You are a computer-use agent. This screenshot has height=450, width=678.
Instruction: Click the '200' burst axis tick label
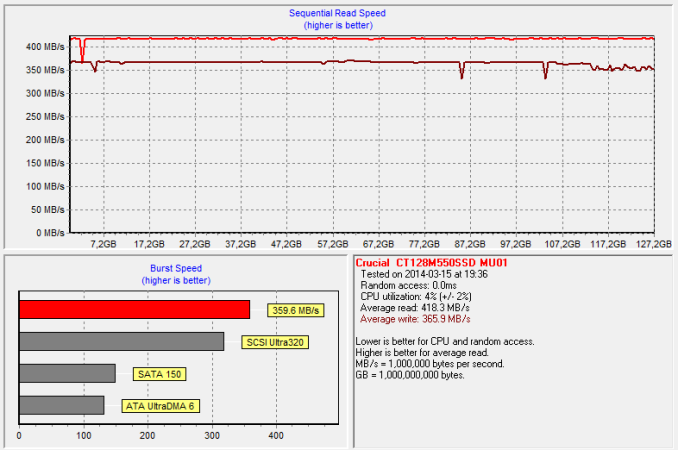(x=147, y=435)
